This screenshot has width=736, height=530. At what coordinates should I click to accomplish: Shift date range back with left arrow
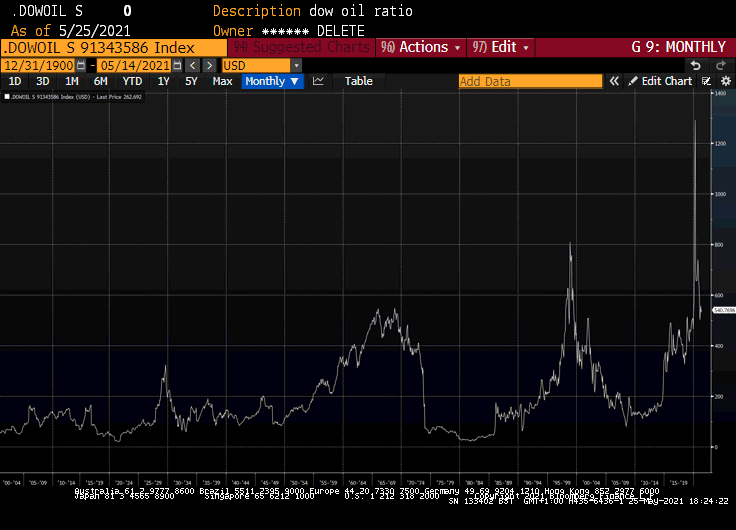click(192, 65)
